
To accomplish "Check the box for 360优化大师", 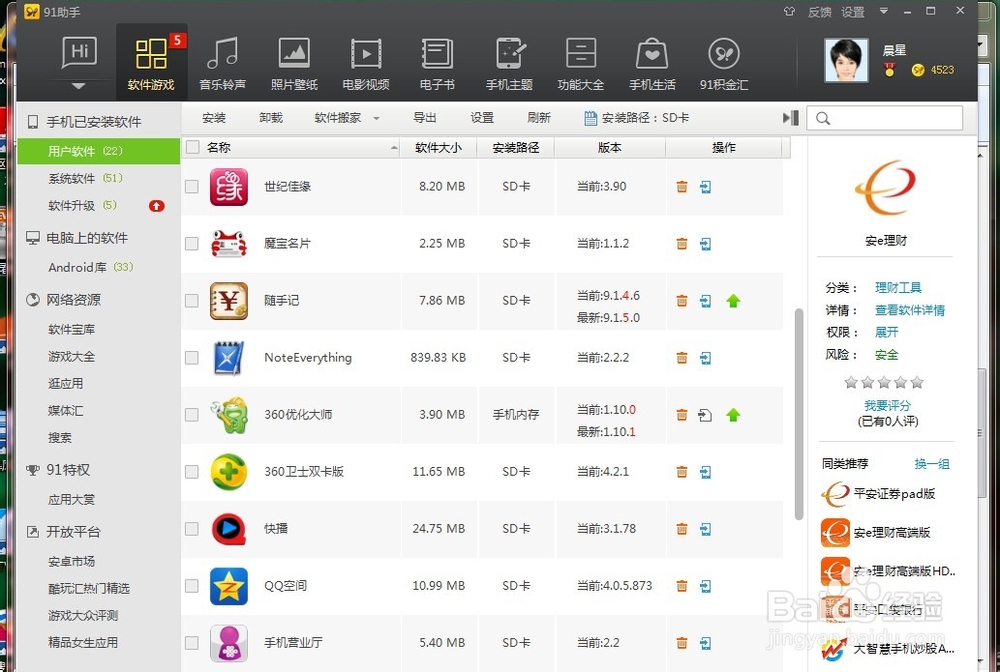I will click(x=191, y=414).
